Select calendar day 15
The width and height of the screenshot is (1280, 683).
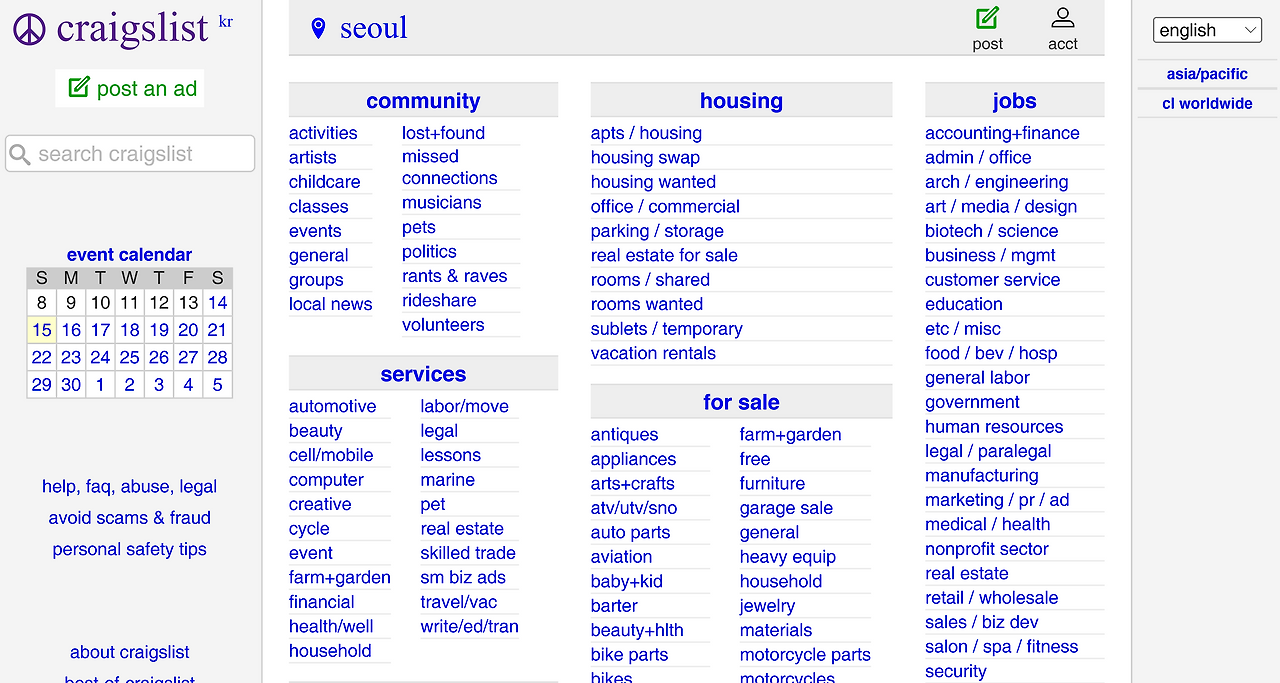(41, 330)
